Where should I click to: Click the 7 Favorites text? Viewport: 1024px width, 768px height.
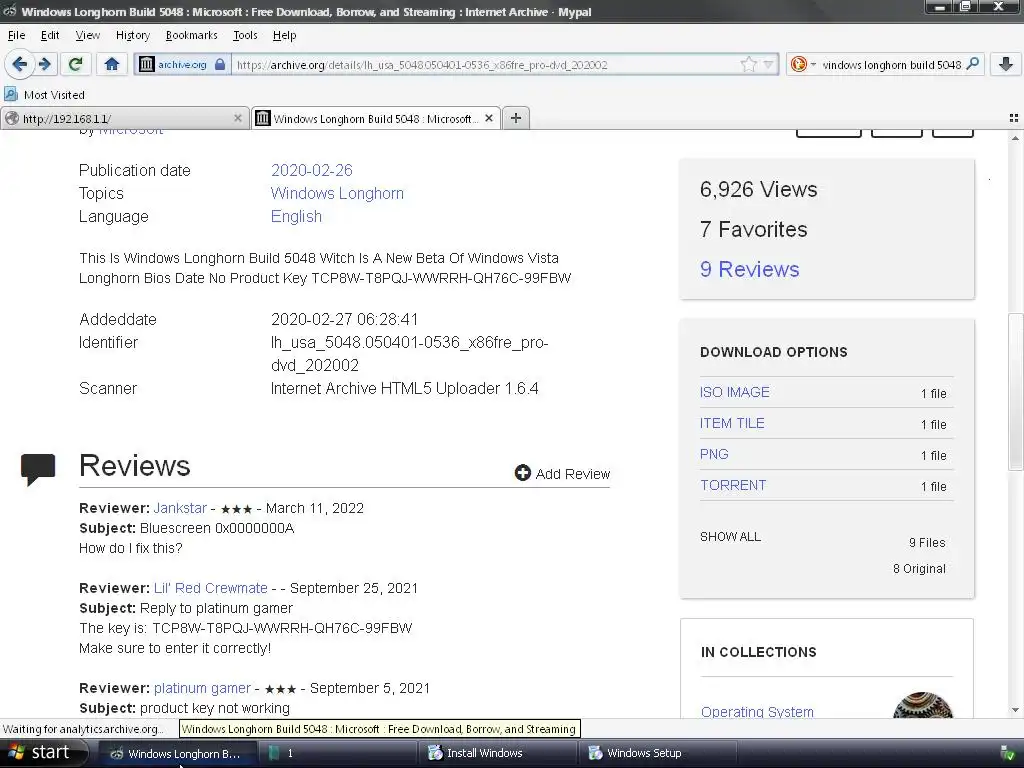(x=753, y=229)
